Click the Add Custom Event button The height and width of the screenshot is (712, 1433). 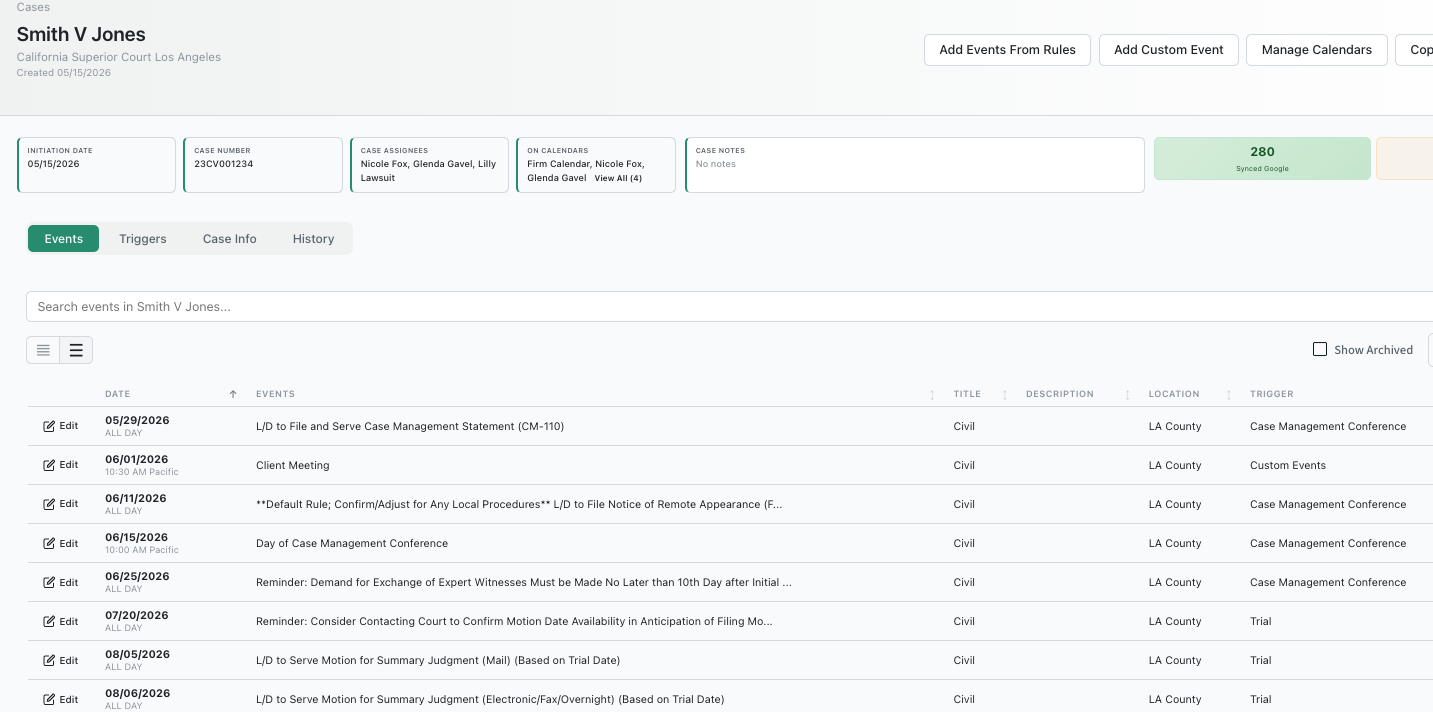tap(1169, 50)
